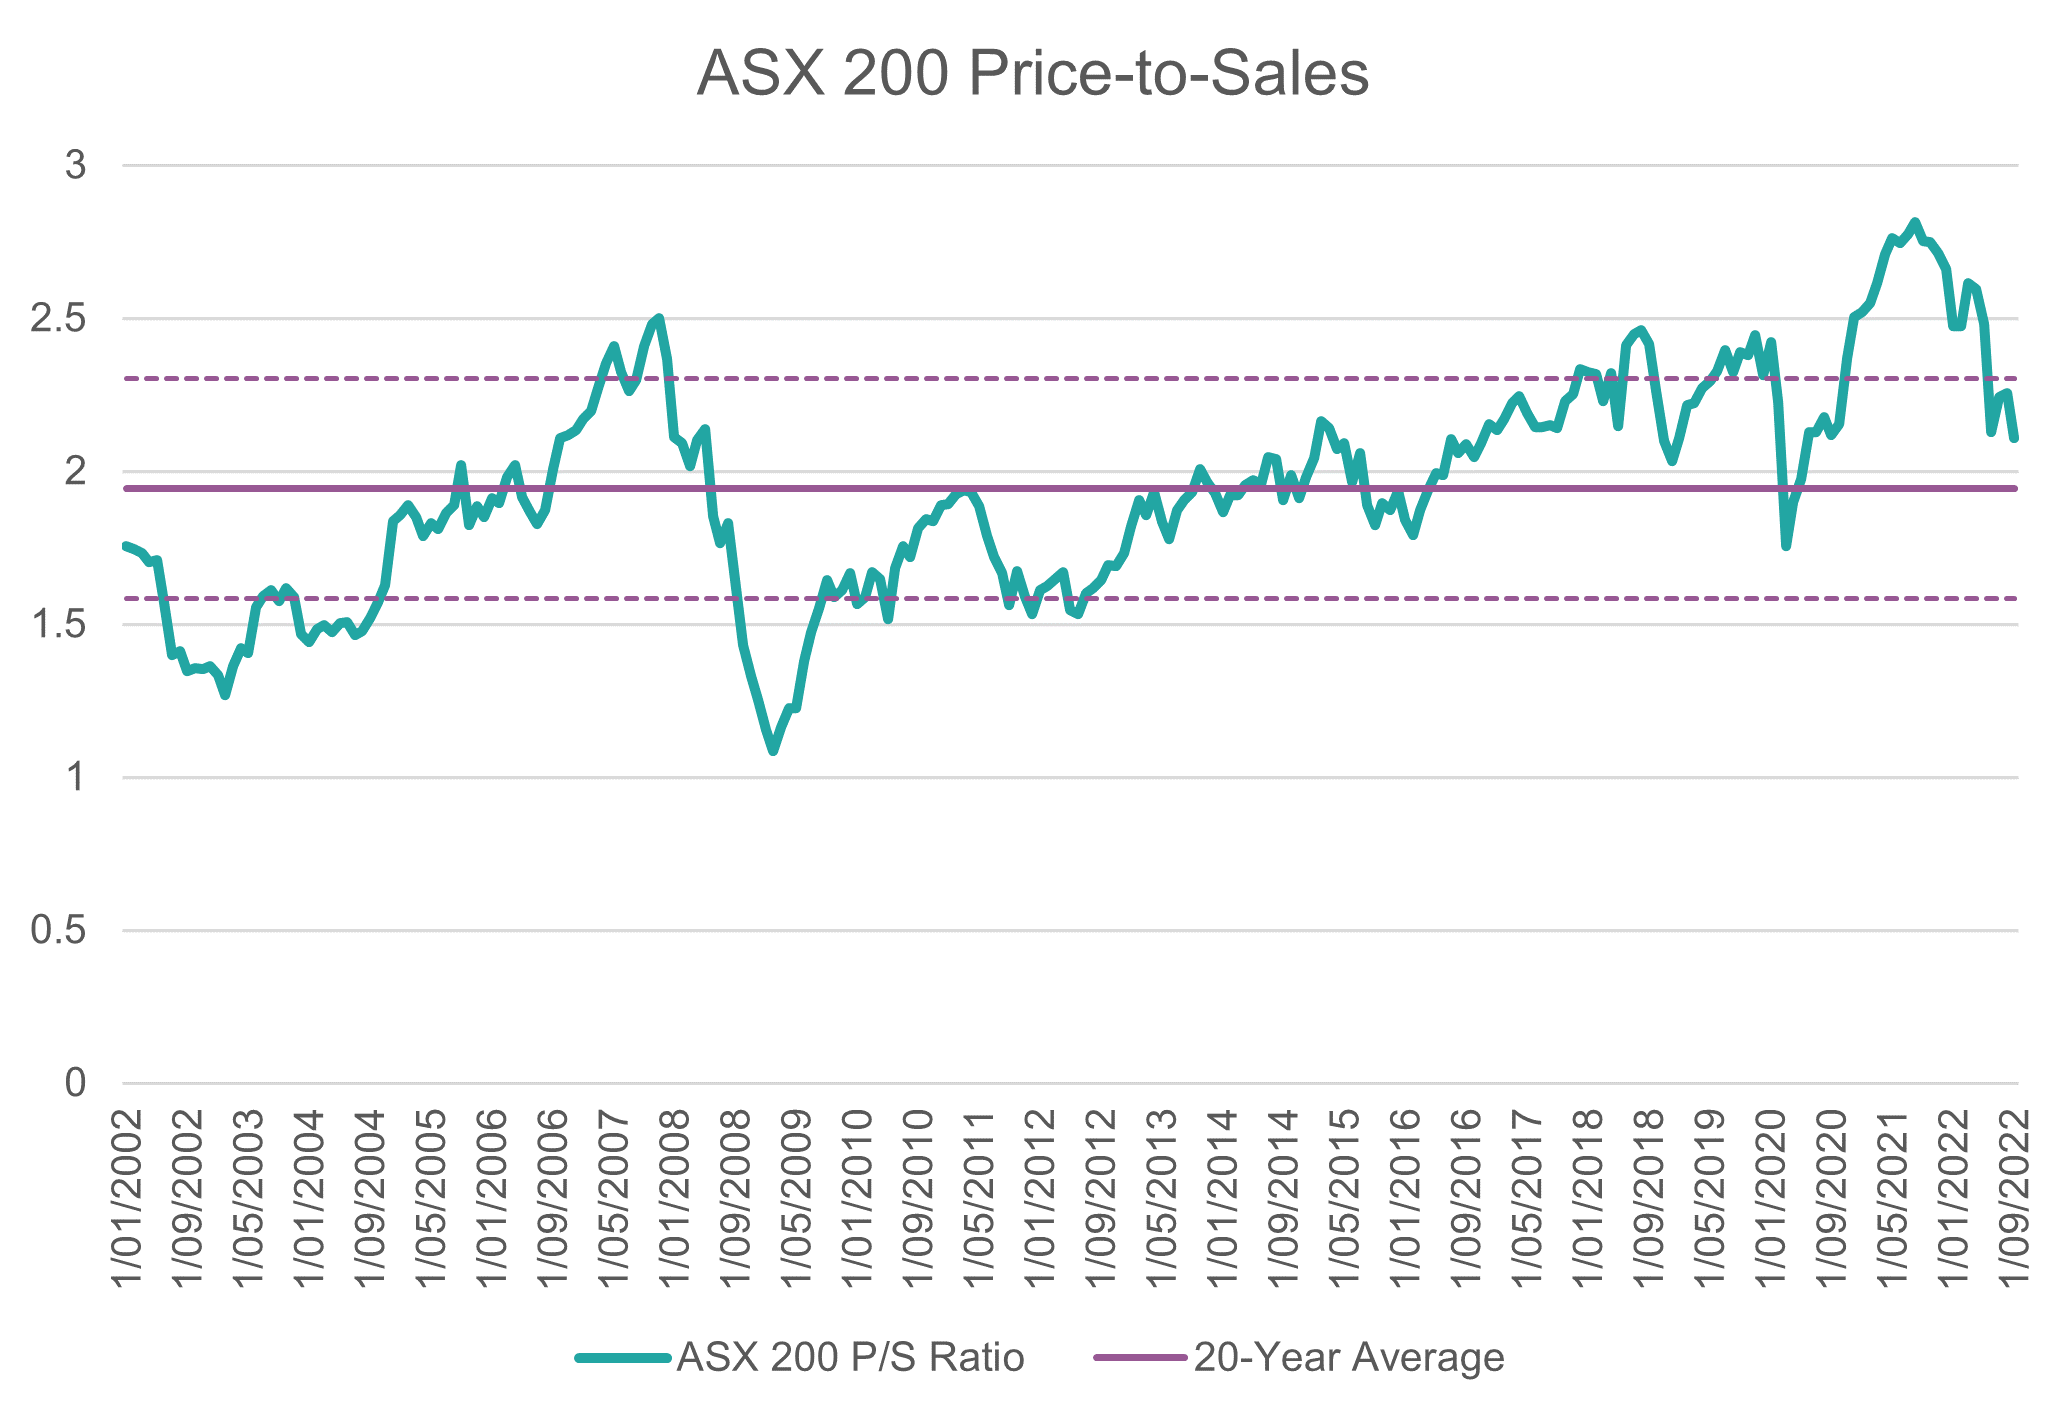Image resolution: width=2068 pixels, height=1422 pixels.
Task: Click the y-axis label 0
Action: tap(76, 1084)
